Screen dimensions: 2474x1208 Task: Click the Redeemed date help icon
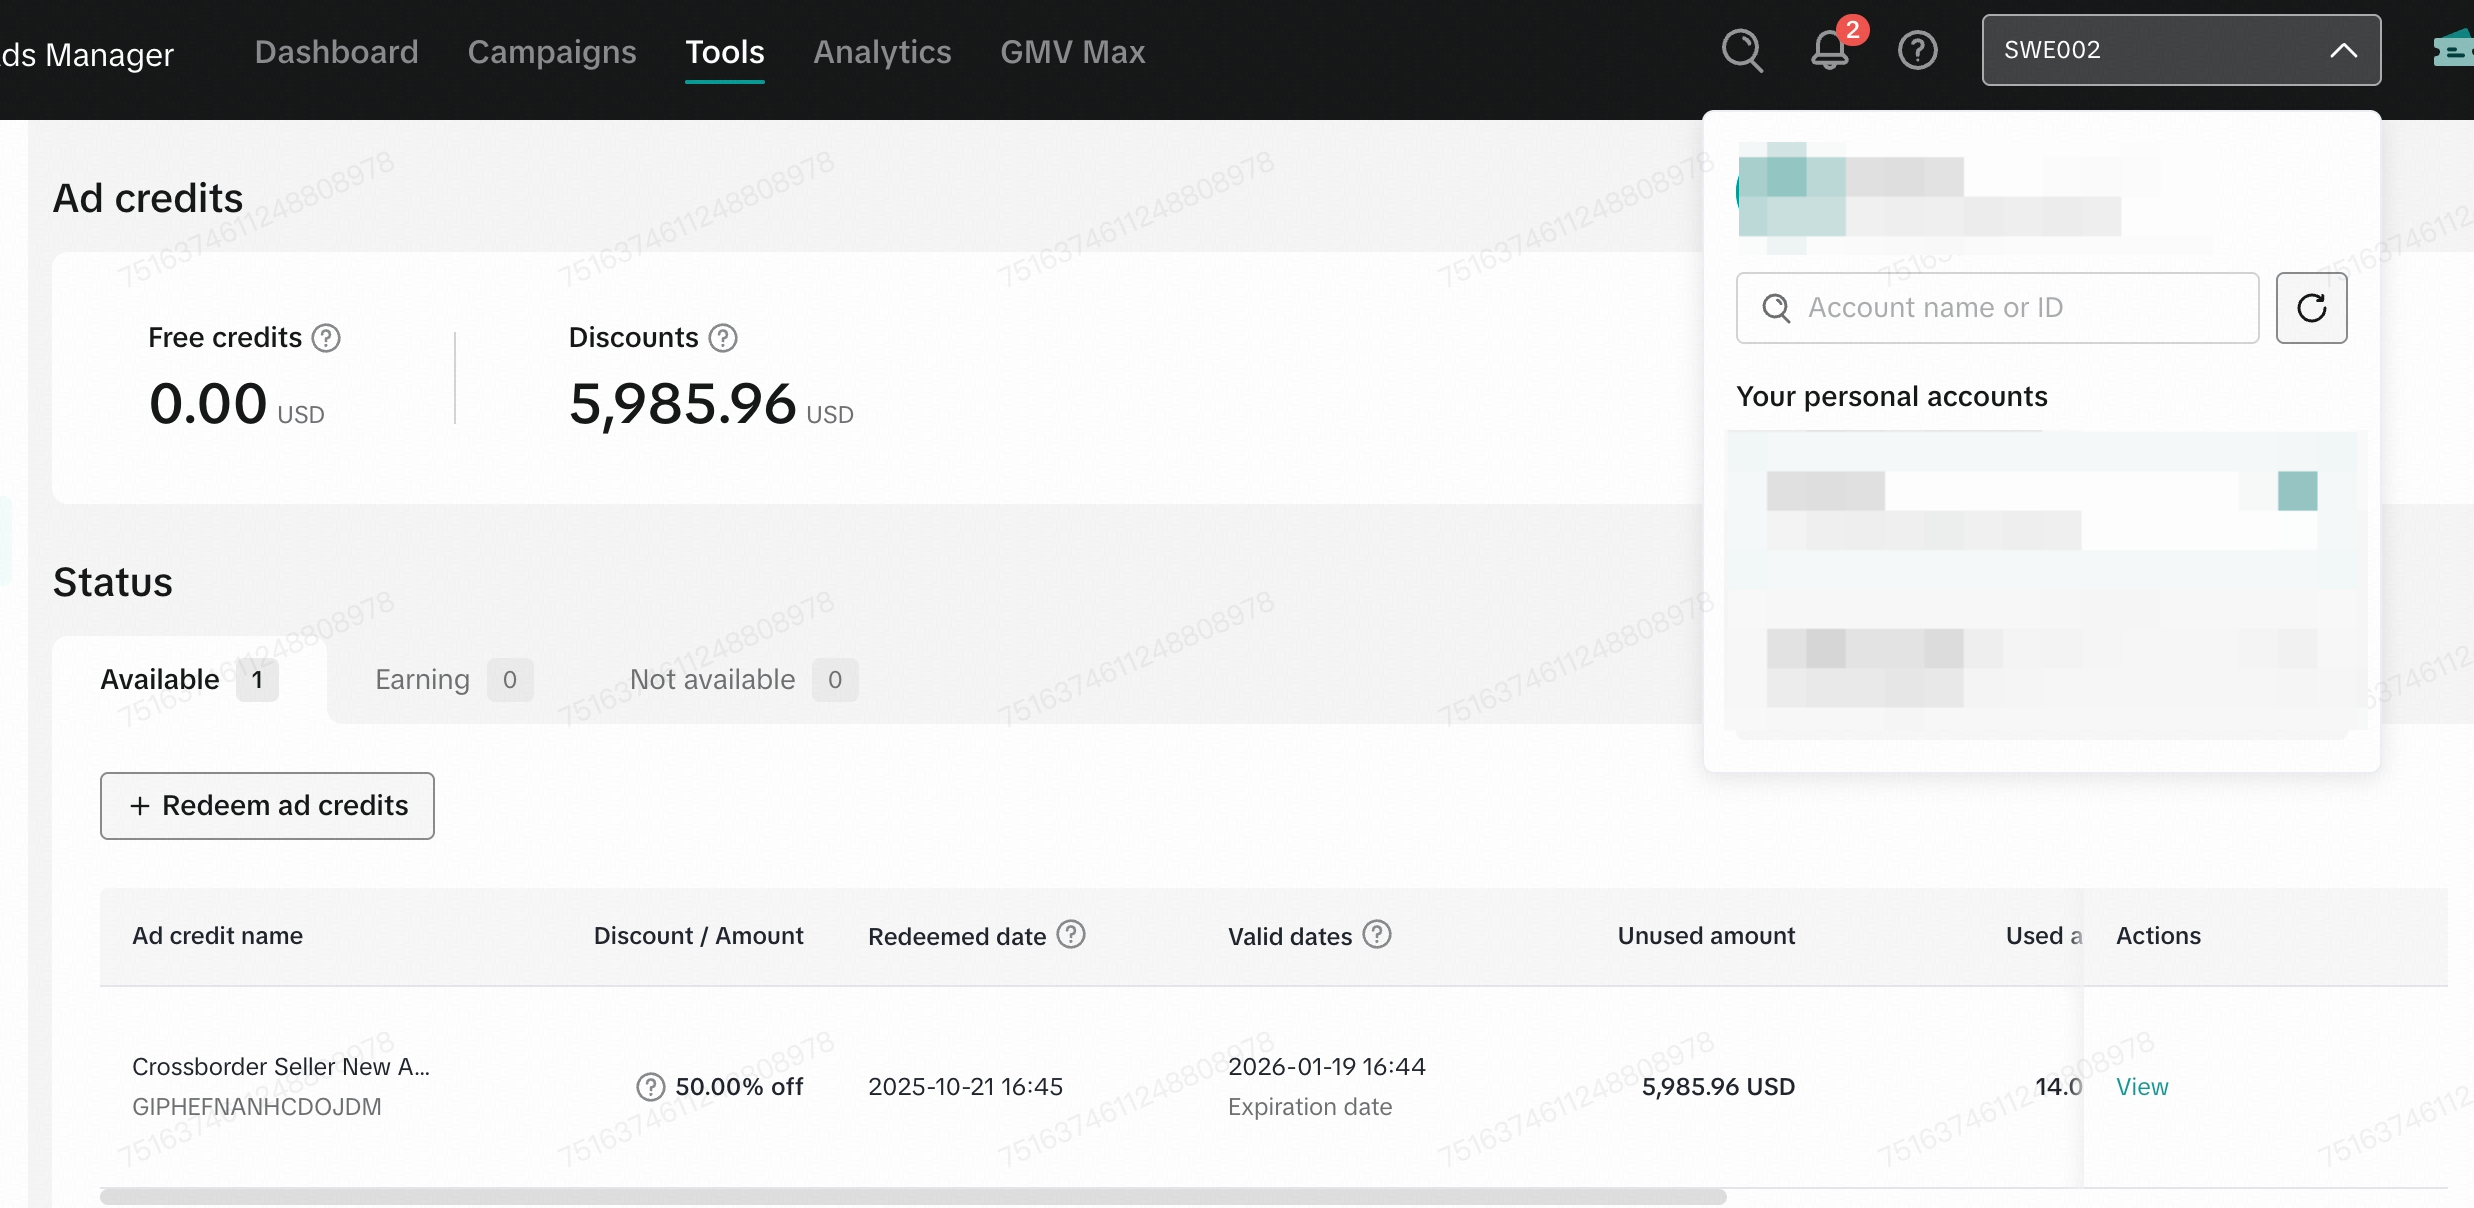[1071, 934]
